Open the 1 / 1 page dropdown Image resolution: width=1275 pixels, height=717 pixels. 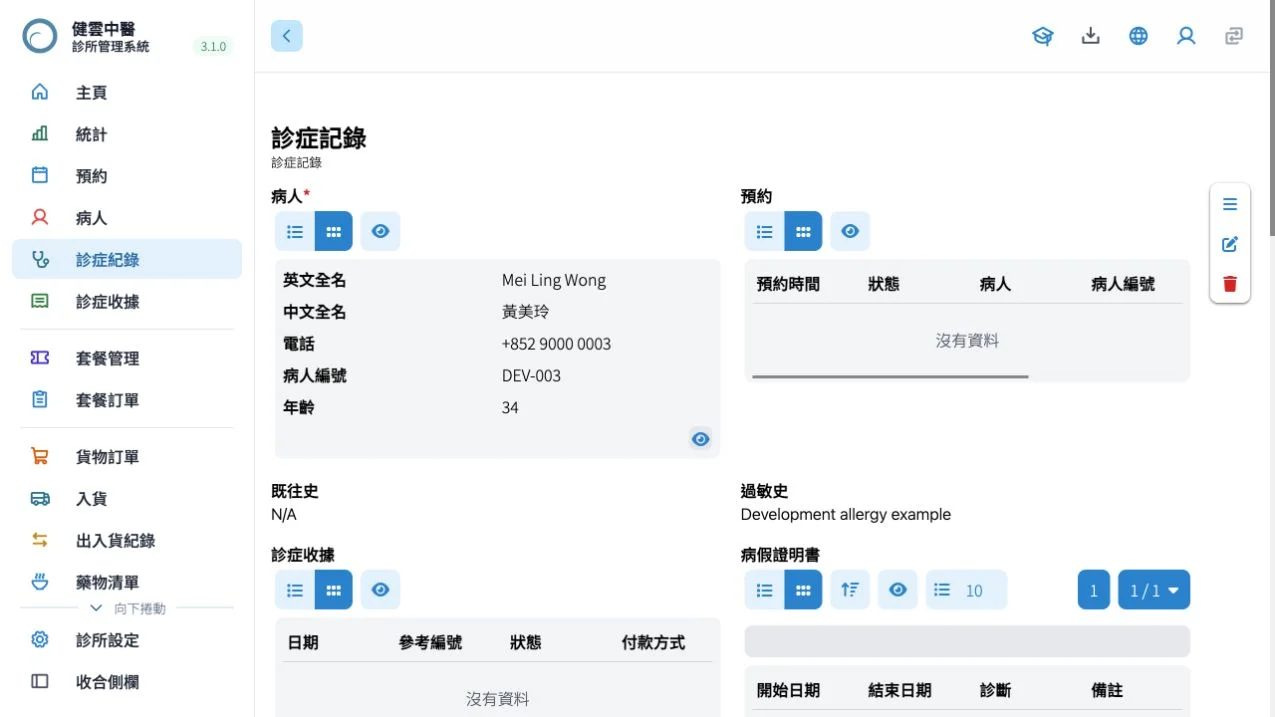pyautogui.click(x=1154, y=590)
